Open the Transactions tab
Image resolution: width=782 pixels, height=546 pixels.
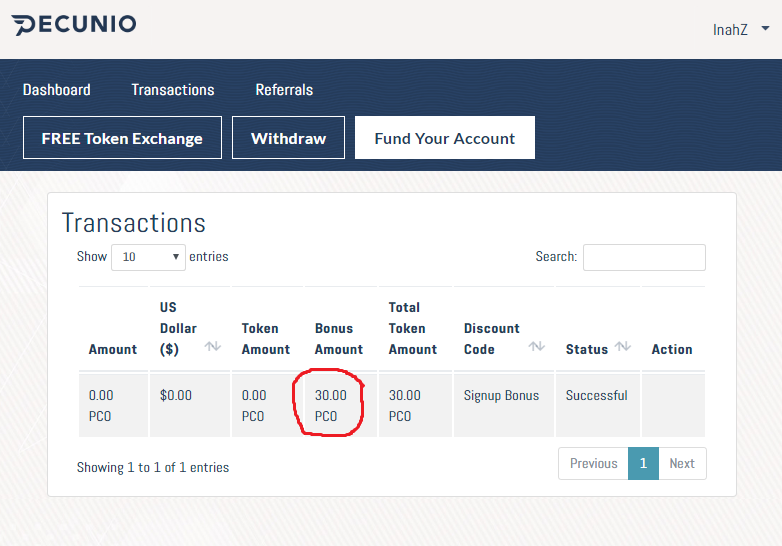click(x=173, y=90)
